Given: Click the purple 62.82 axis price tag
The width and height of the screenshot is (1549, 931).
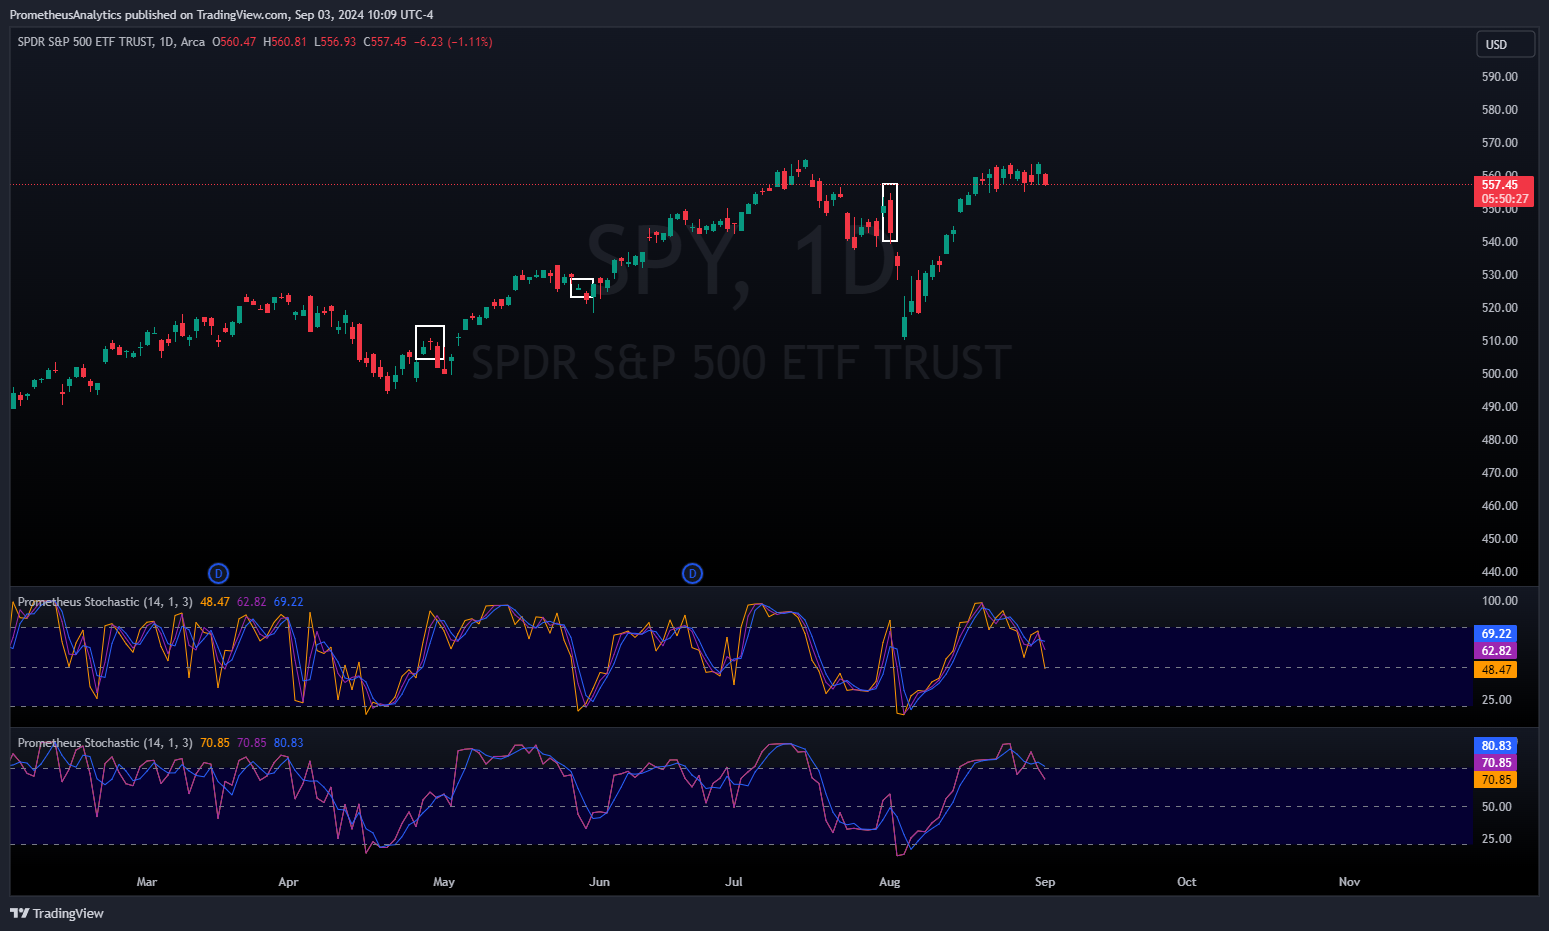Looking at the screenshot, I should click(1495, 651).
